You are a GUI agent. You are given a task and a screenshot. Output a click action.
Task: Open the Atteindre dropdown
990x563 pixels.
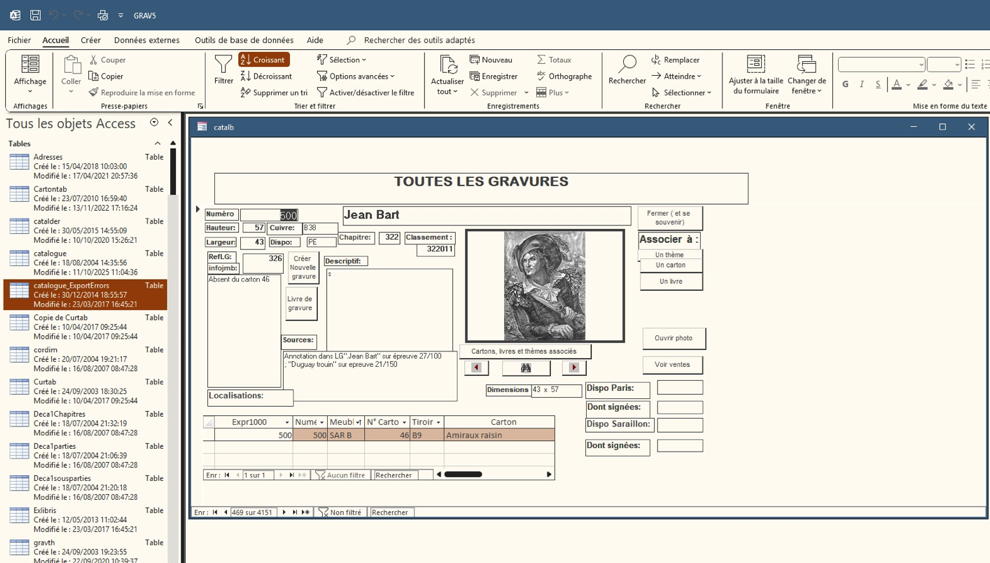coord(676,76)
